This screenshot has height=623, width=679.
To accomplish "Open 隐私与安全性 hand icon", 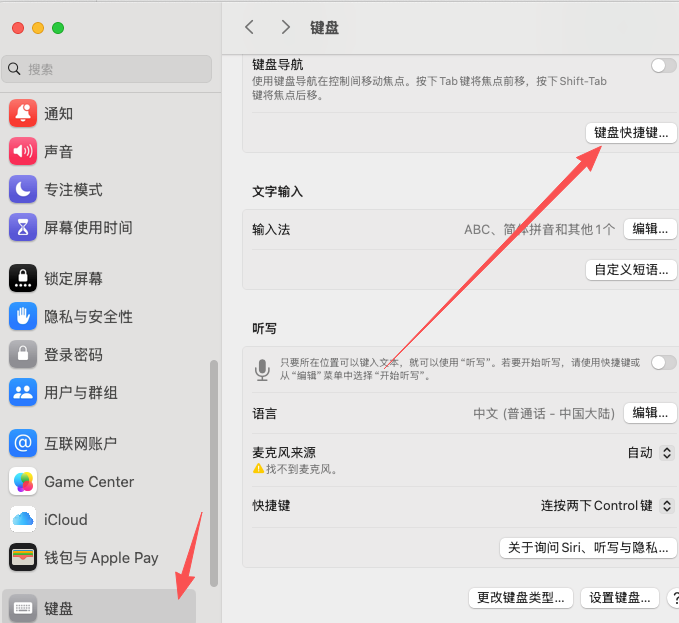I will click(23, 317).
